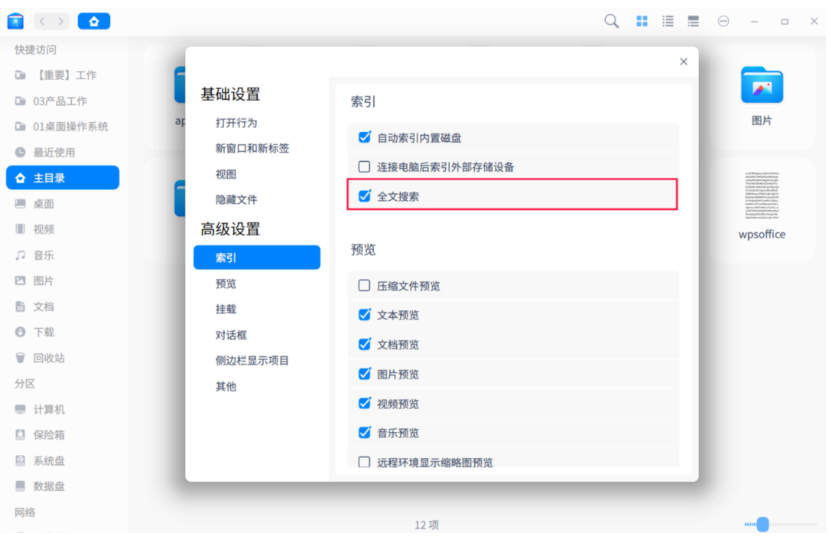This screenshot has height=538, width=831.
Task: Open 系统盘 in the sidebar
Action: pos(63,461)
